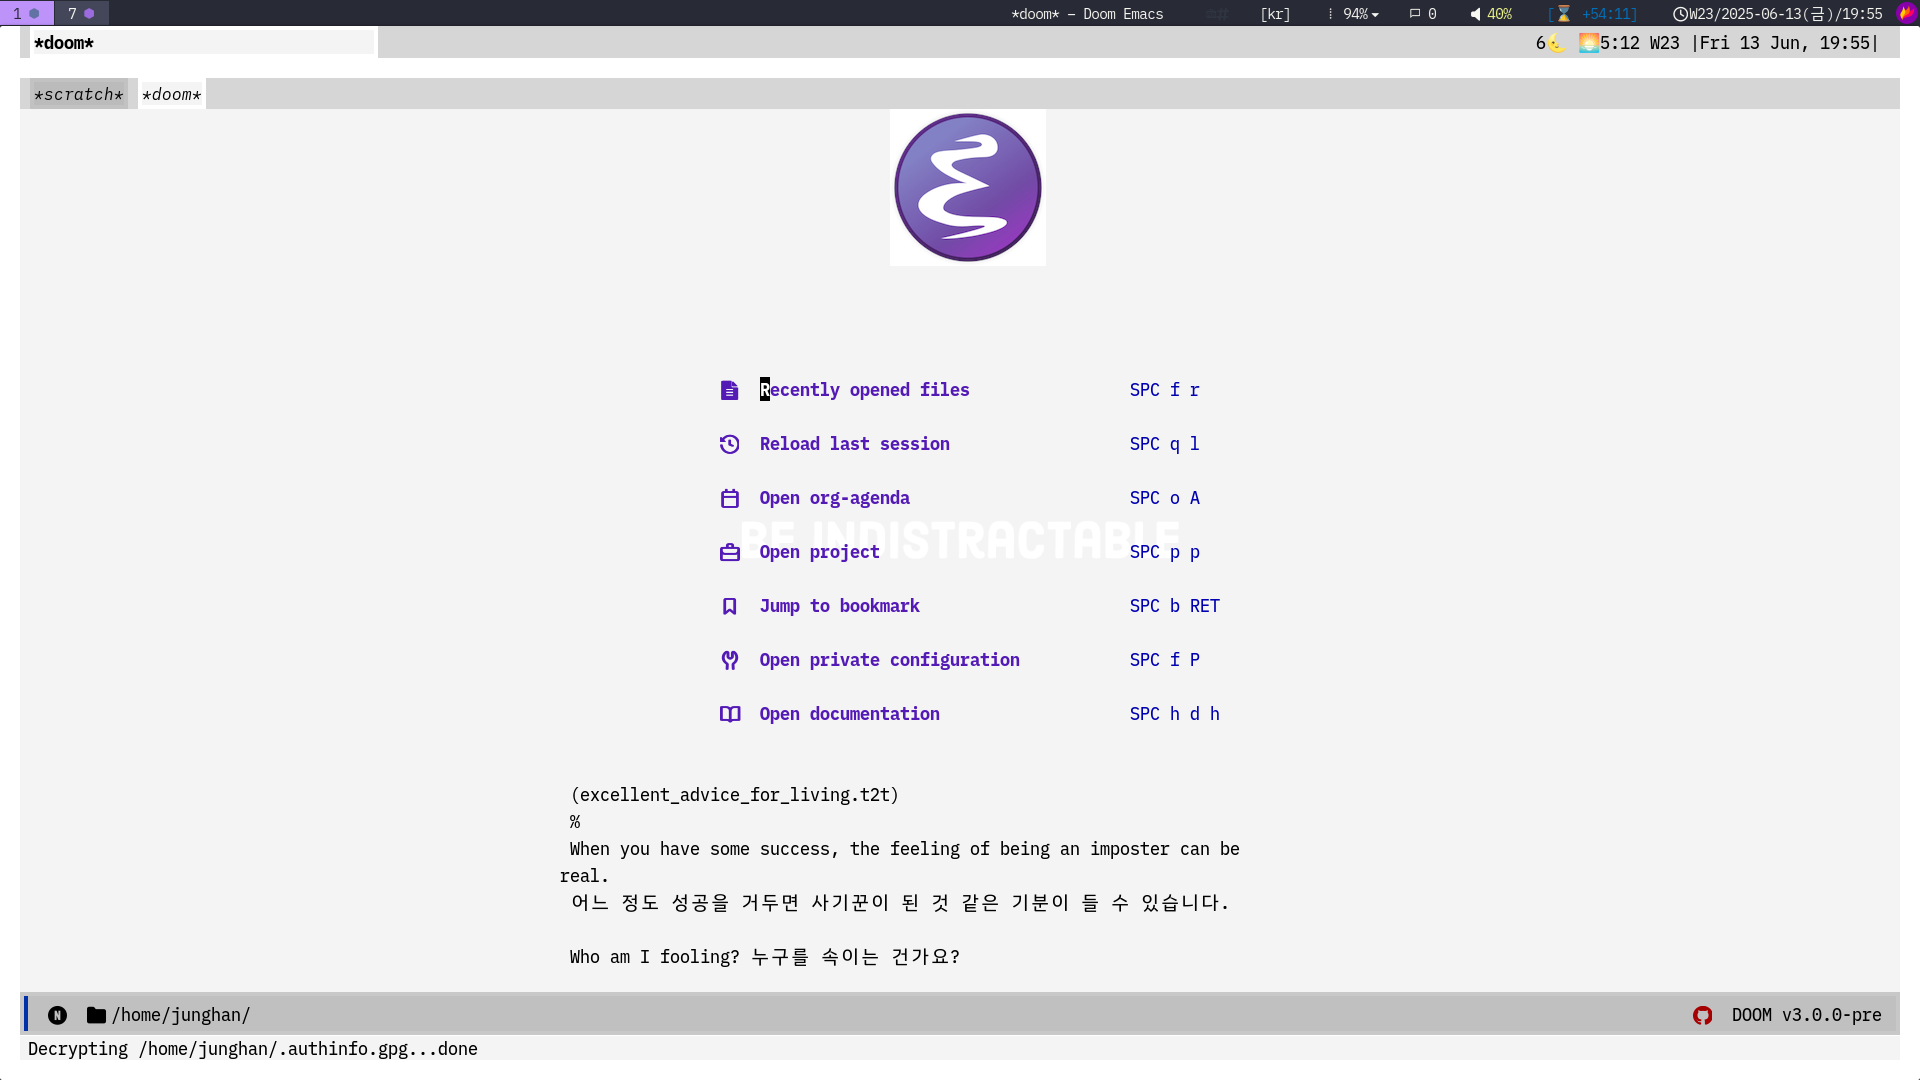The width and height of the screenshot is (1920, 1080).
Task: Click Open documentation link
Action: [849, 714]
